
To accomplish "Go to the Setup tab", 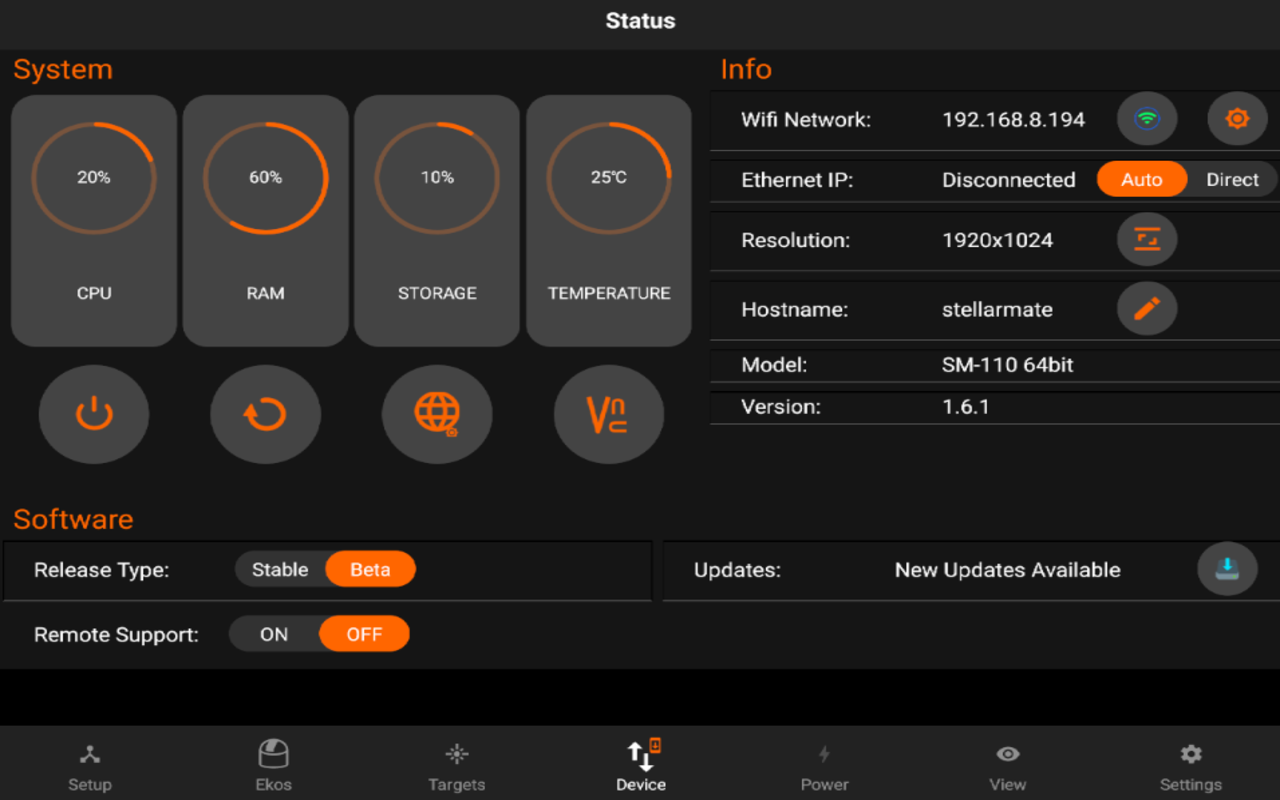I will (90, 767).
